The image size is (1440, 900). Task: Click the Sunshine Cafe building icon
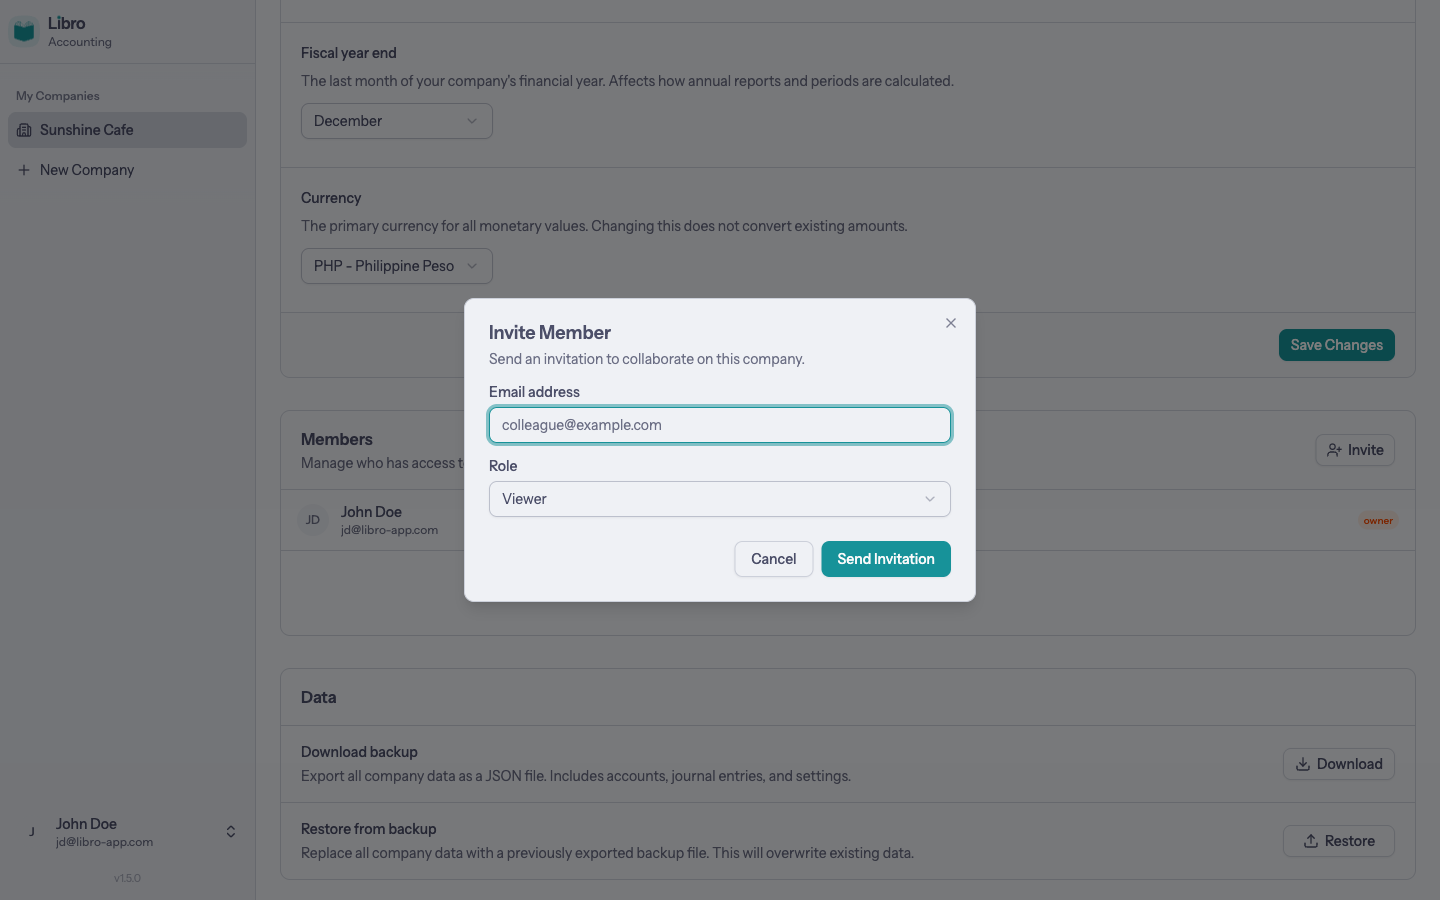[24, 130]
